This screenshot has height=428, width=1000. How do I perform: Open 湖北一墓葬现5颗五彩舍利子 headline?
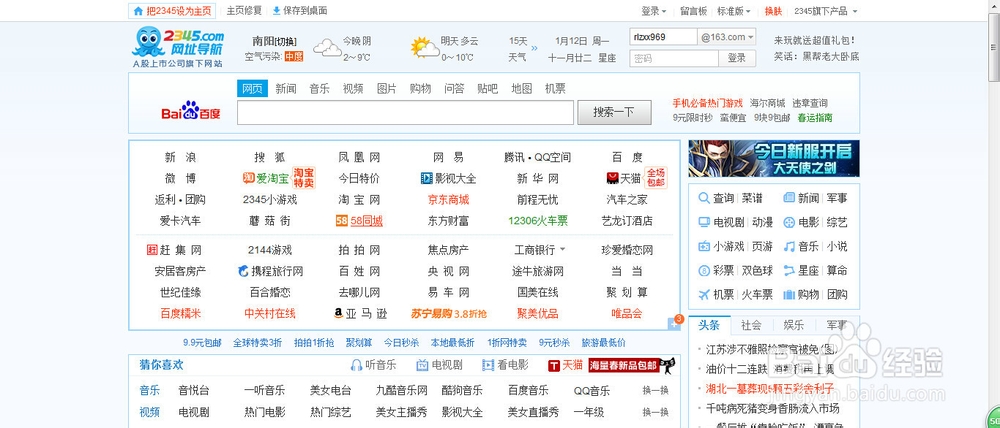click(x=770, y=388)
